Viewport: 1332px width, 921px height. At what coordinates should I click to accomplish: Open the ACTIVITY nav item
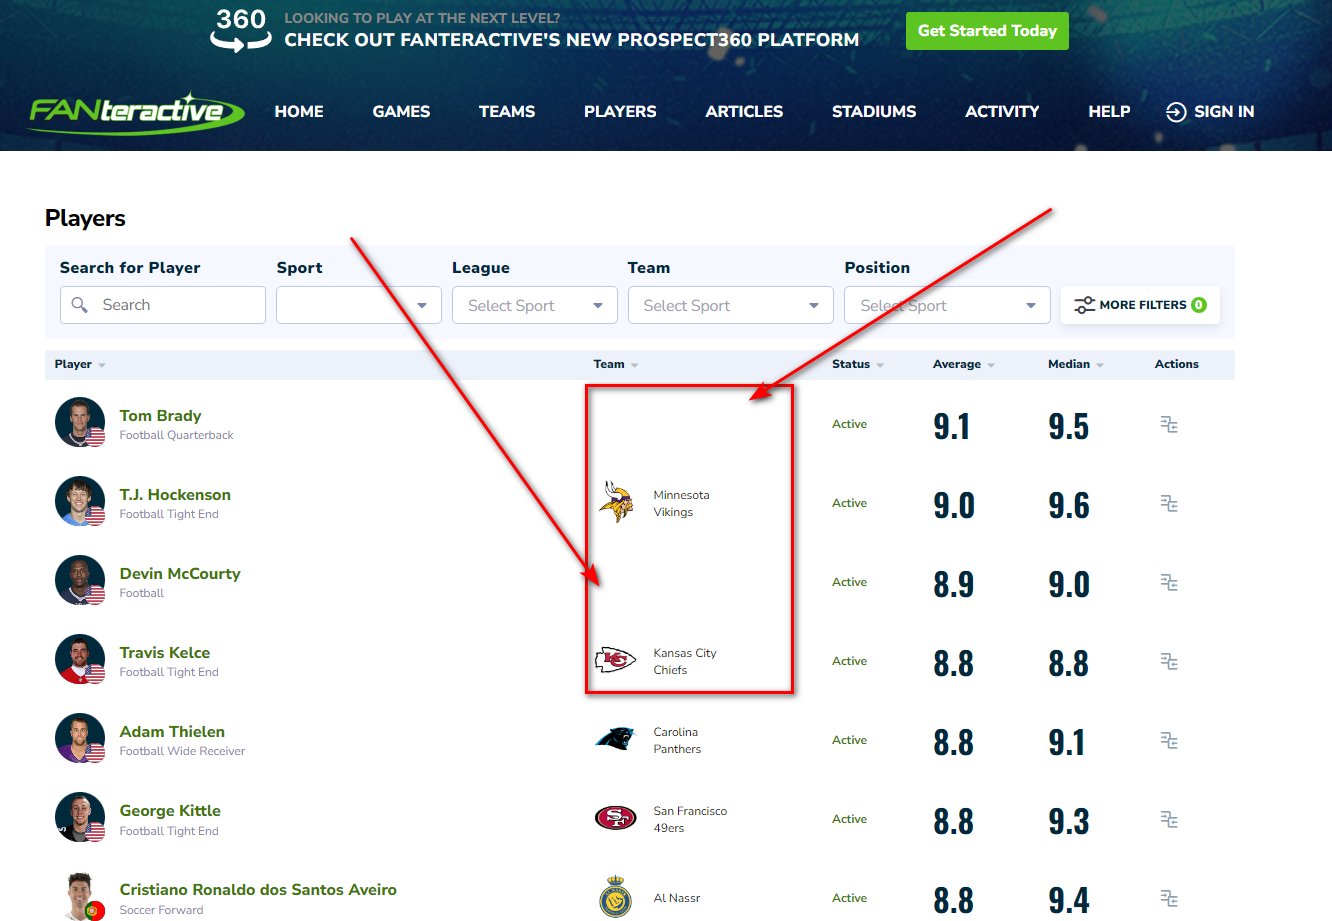coord(1002,112)
